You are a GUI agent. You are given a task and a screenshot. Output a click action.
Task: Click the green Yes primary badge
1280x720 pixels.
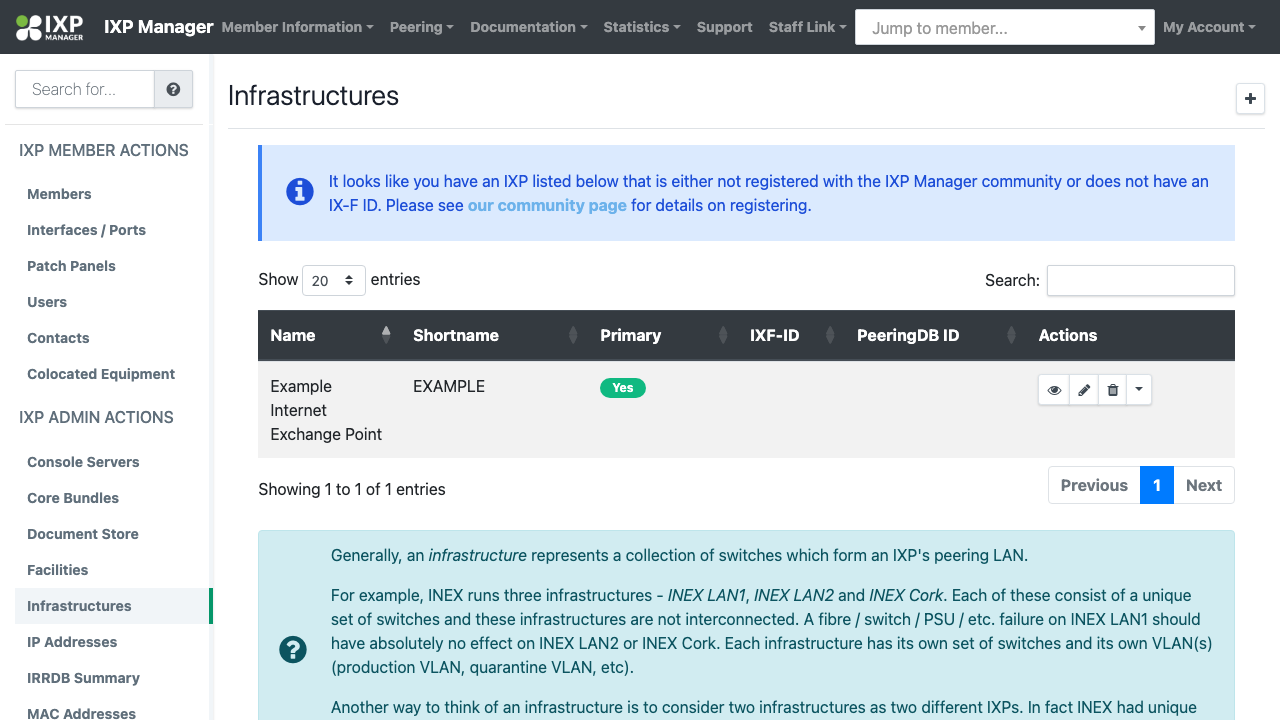click(x=623, y=388)
